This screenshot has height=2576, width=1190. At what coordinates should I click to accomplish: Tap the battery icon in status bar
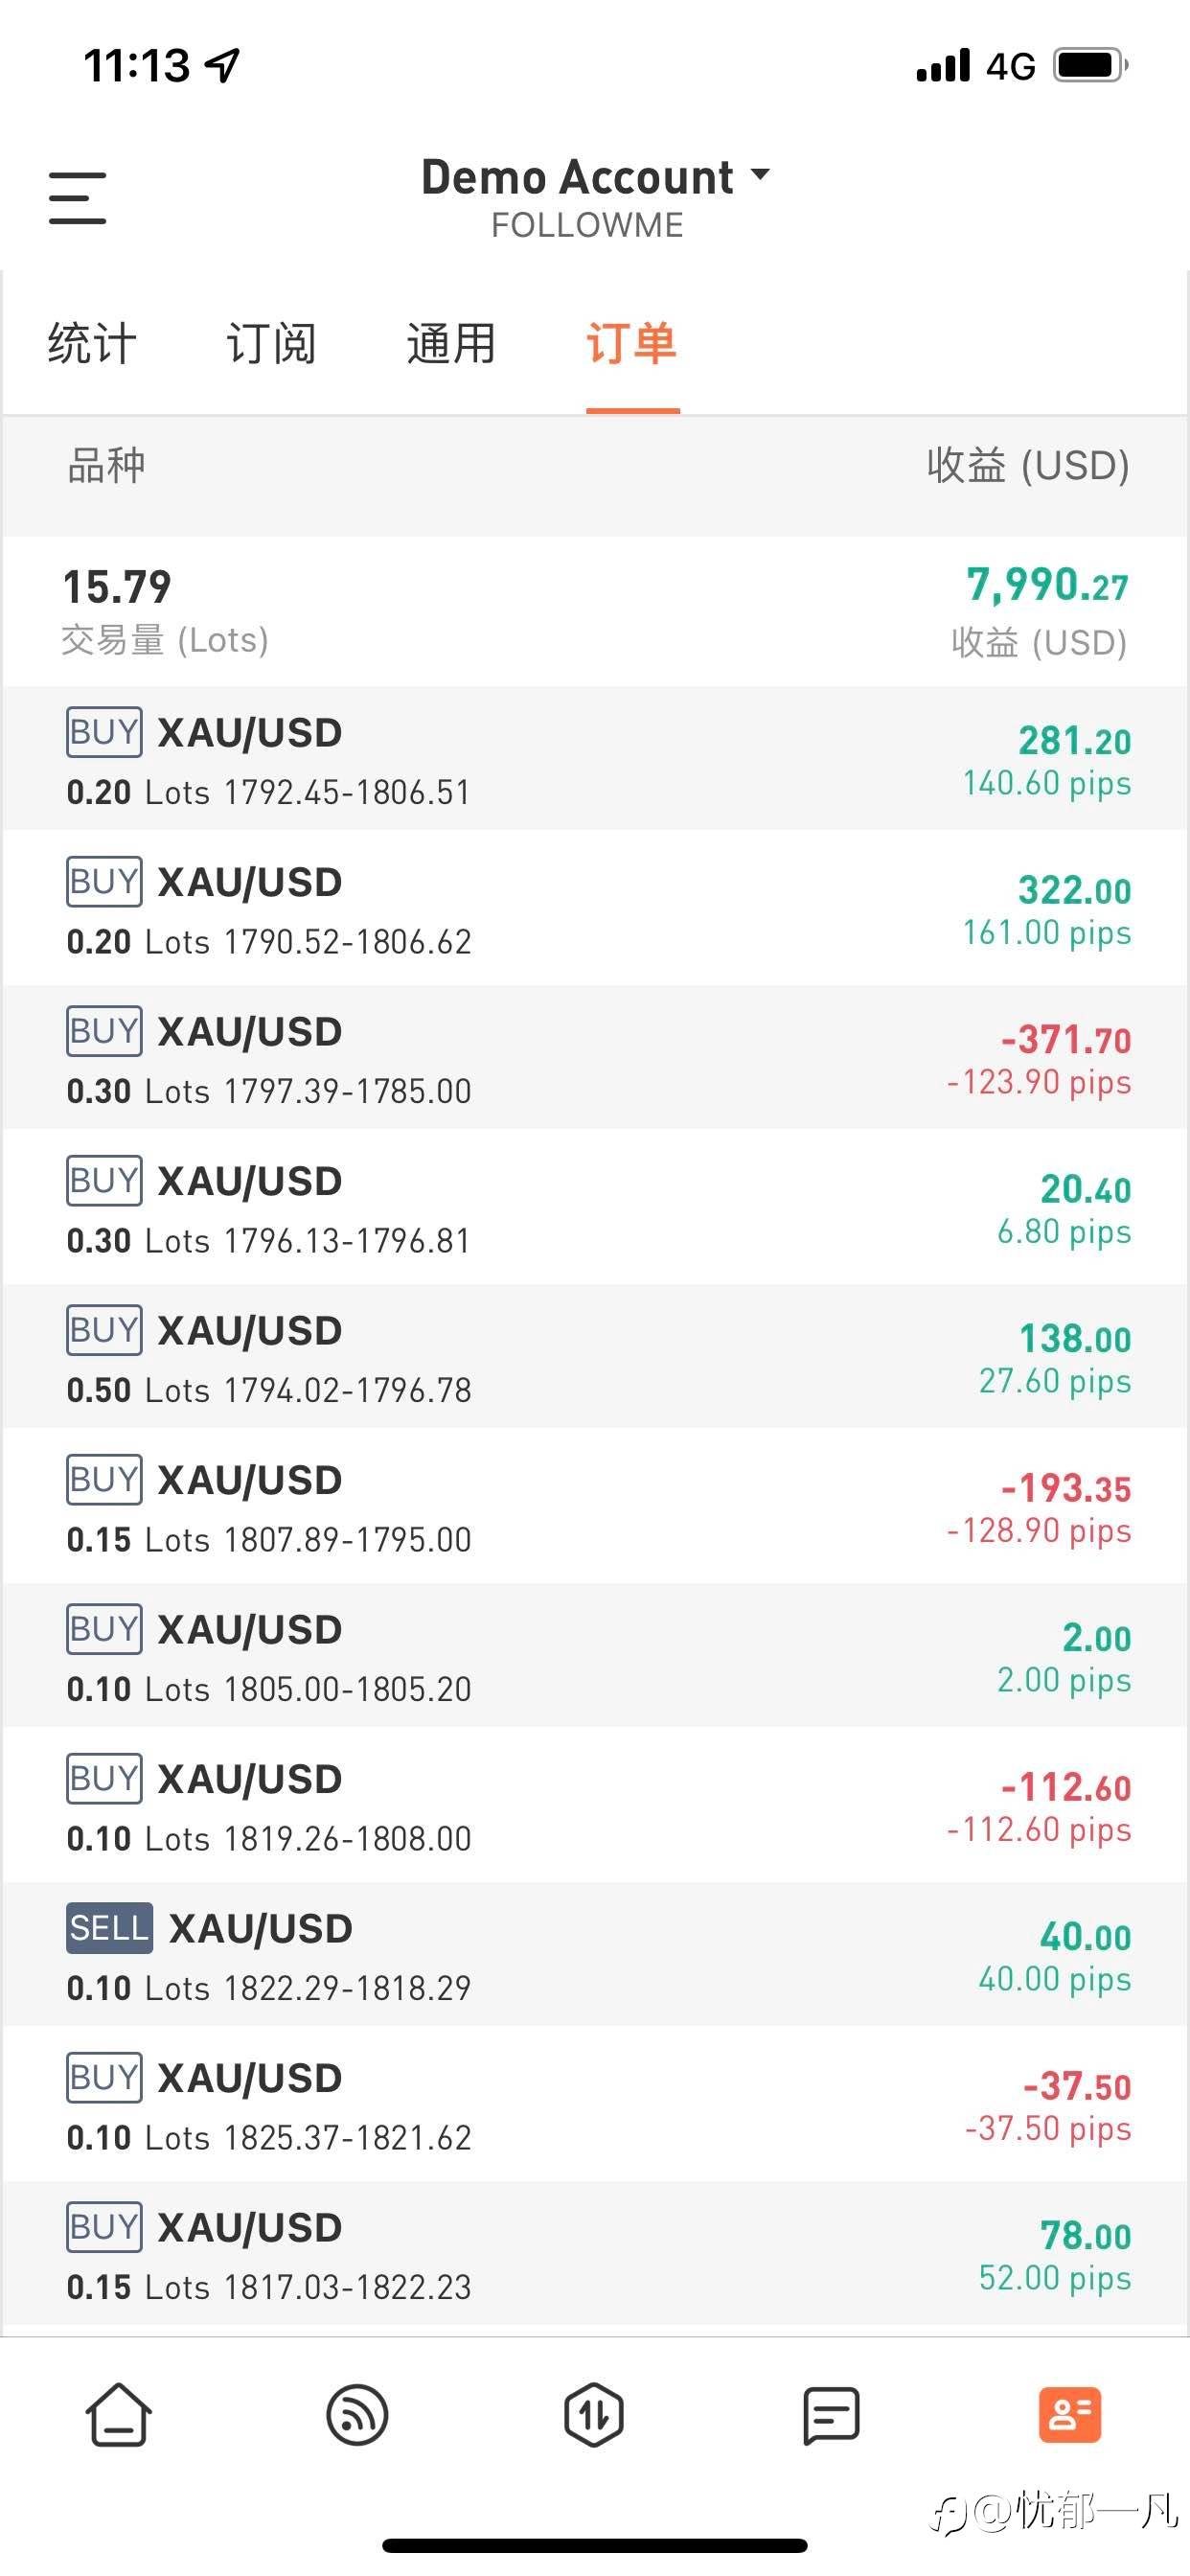click(x=1091, y=66)
